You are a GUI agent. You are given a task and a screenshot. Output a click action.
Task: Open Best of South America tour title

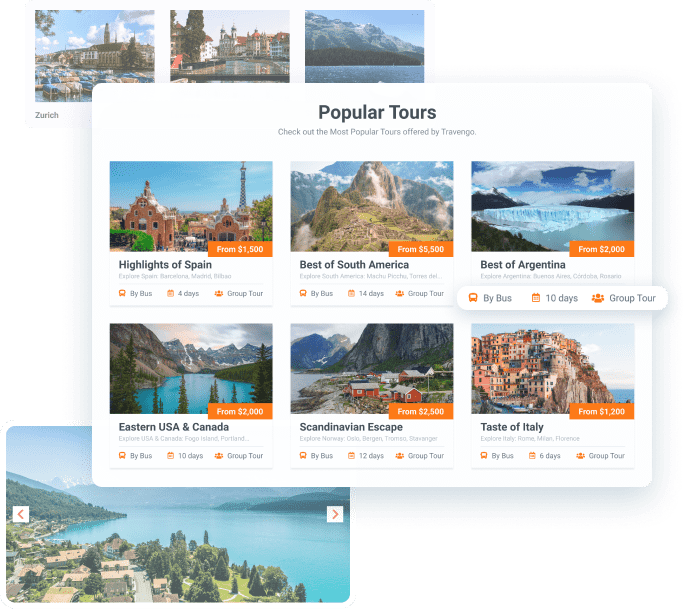(x=354, y=265)
